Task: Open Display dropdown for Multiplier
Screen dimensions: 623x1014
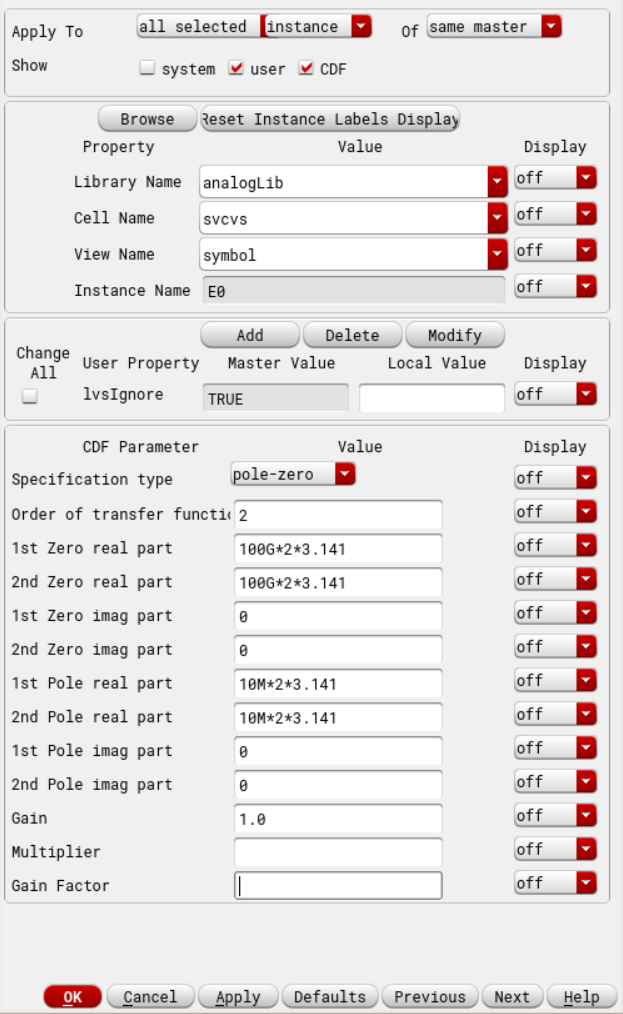Action: [x=555, y=849]
